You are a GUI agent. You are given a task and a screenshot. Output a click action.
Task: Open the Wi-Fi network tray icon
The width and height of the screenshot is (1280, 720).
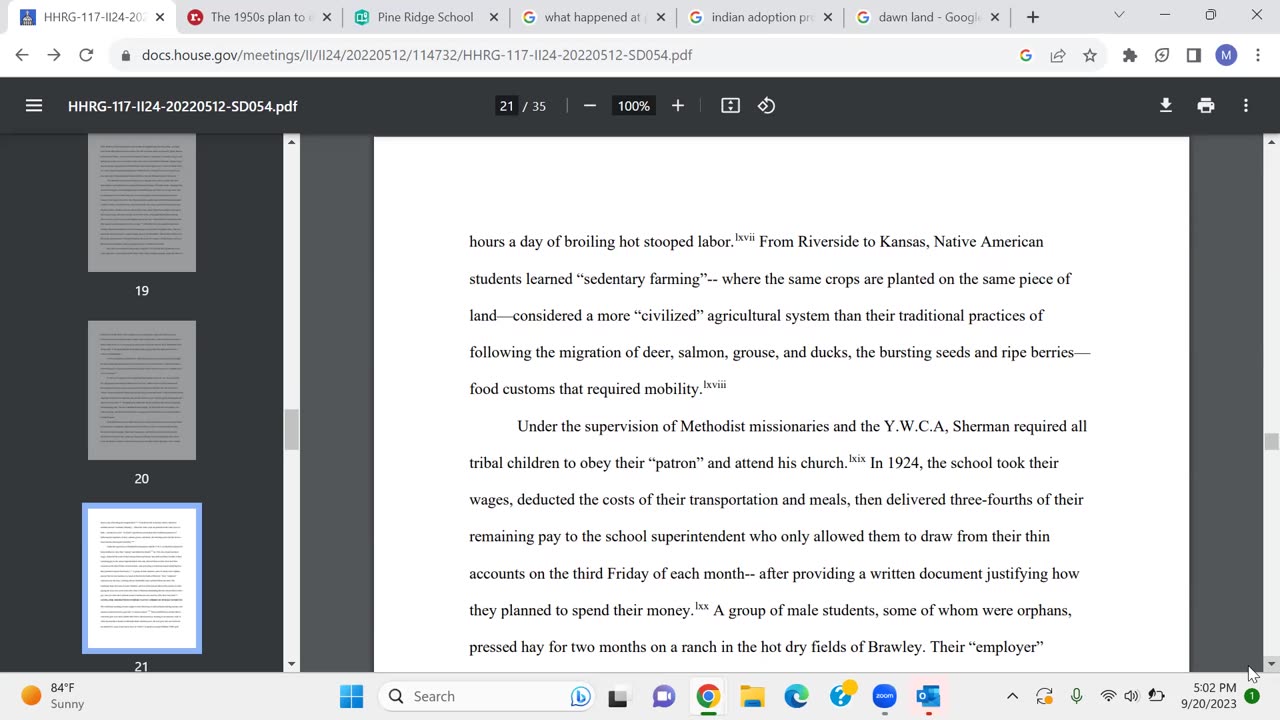click(1108, 696)
